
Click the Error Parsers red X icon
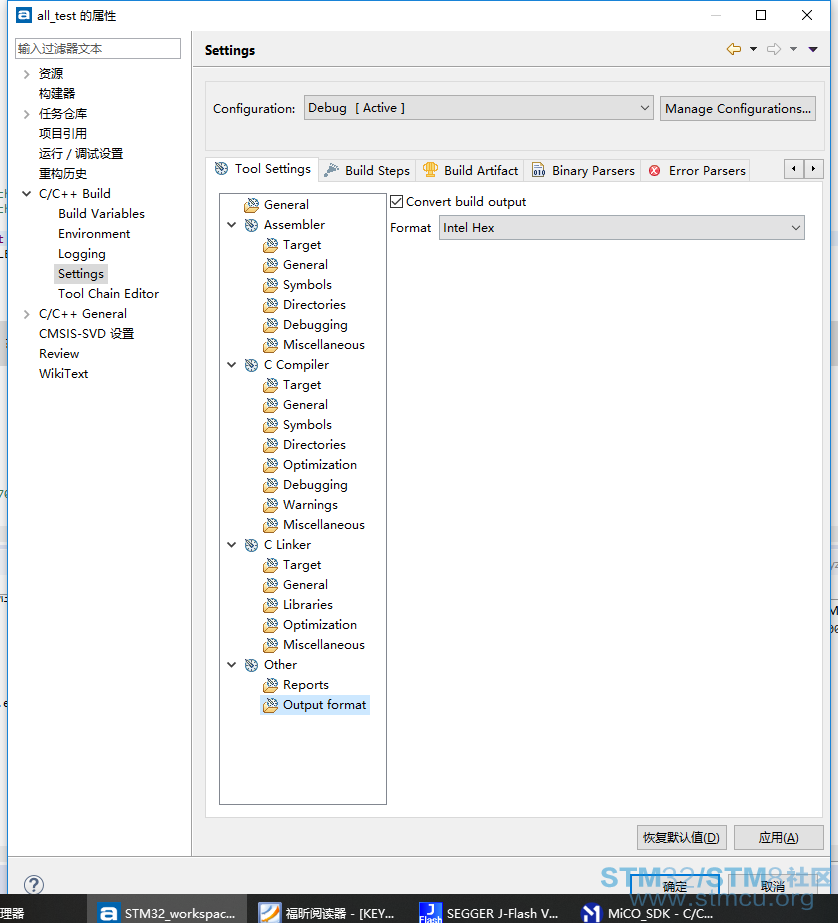click(654, 171)
